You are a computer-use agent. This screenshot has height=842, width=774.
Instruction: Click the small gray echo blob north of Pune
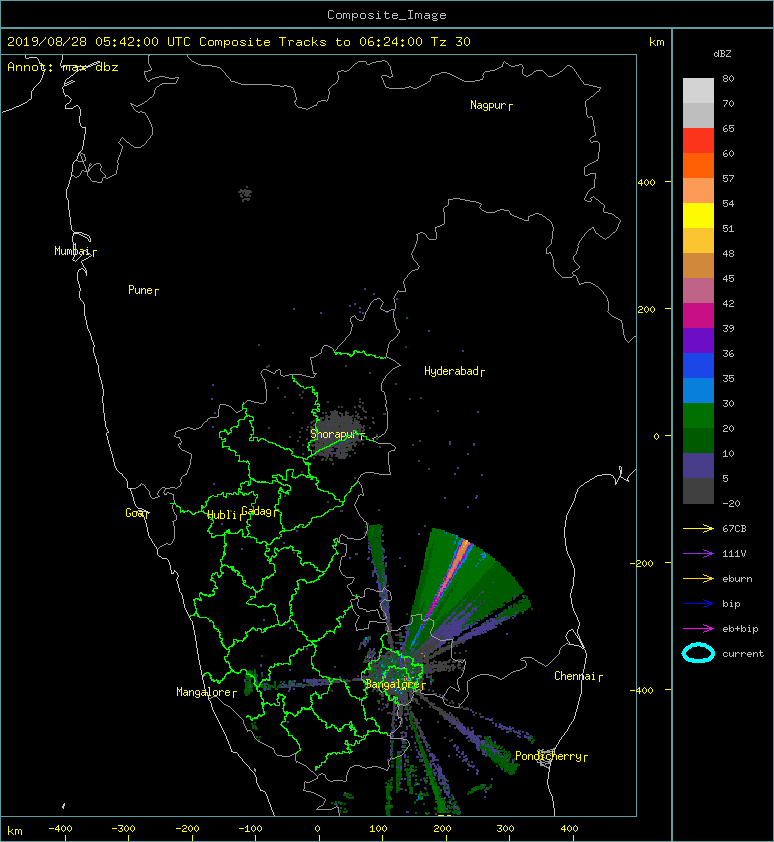pyautogui.click(x=245, y=193)
